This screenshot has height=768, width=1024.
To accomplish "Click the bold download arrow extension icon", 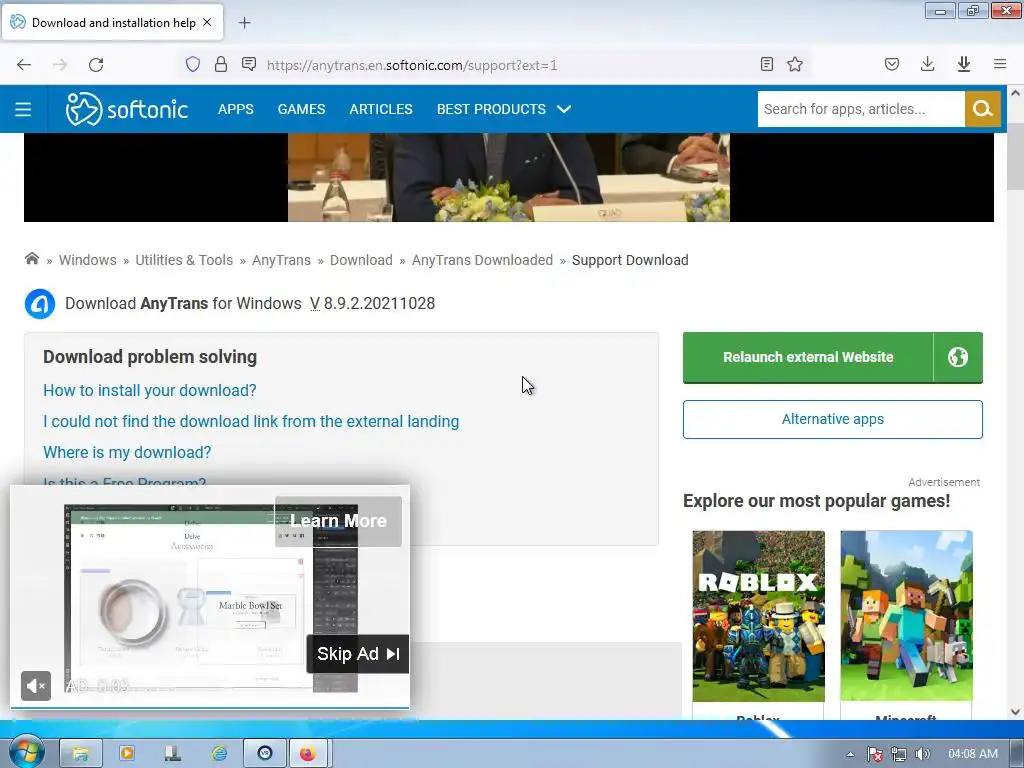I will [963, 64].
